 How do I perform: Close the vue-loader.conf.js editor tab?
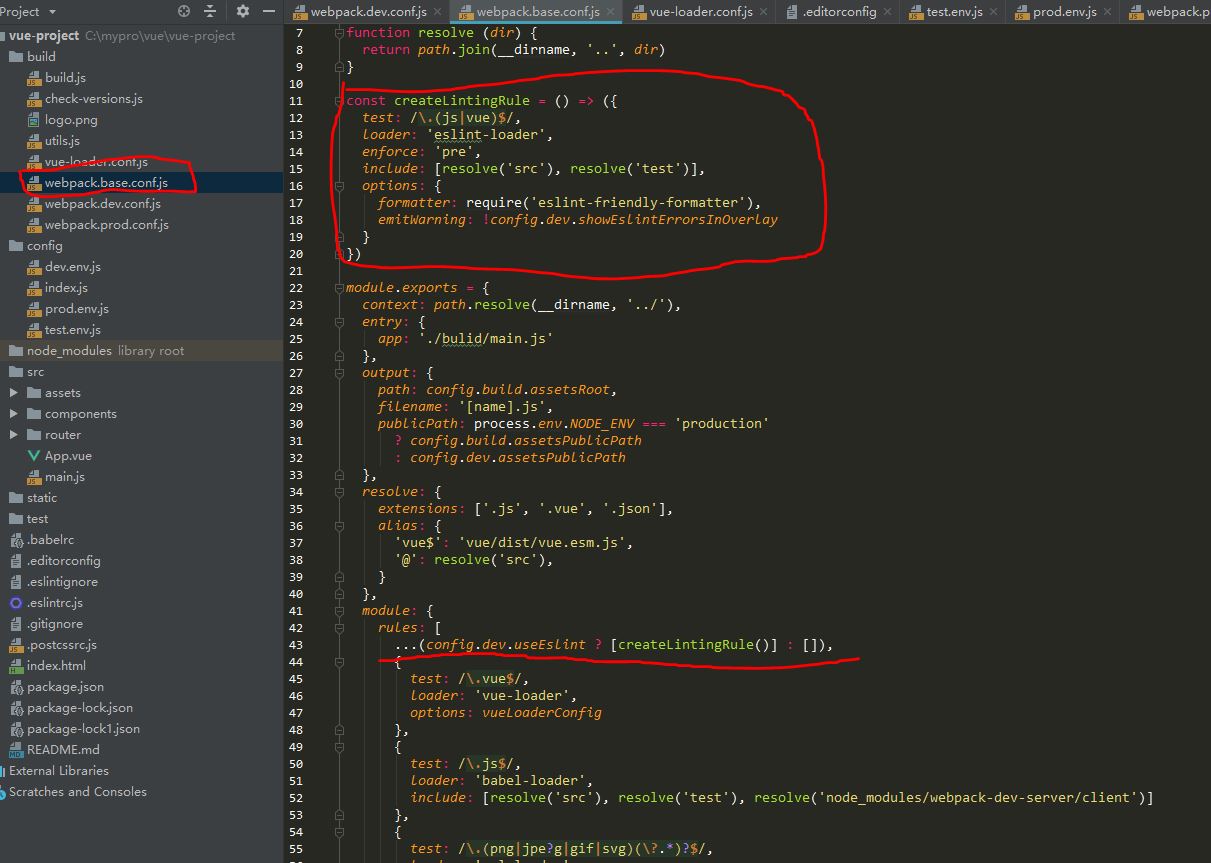point(764,12)
